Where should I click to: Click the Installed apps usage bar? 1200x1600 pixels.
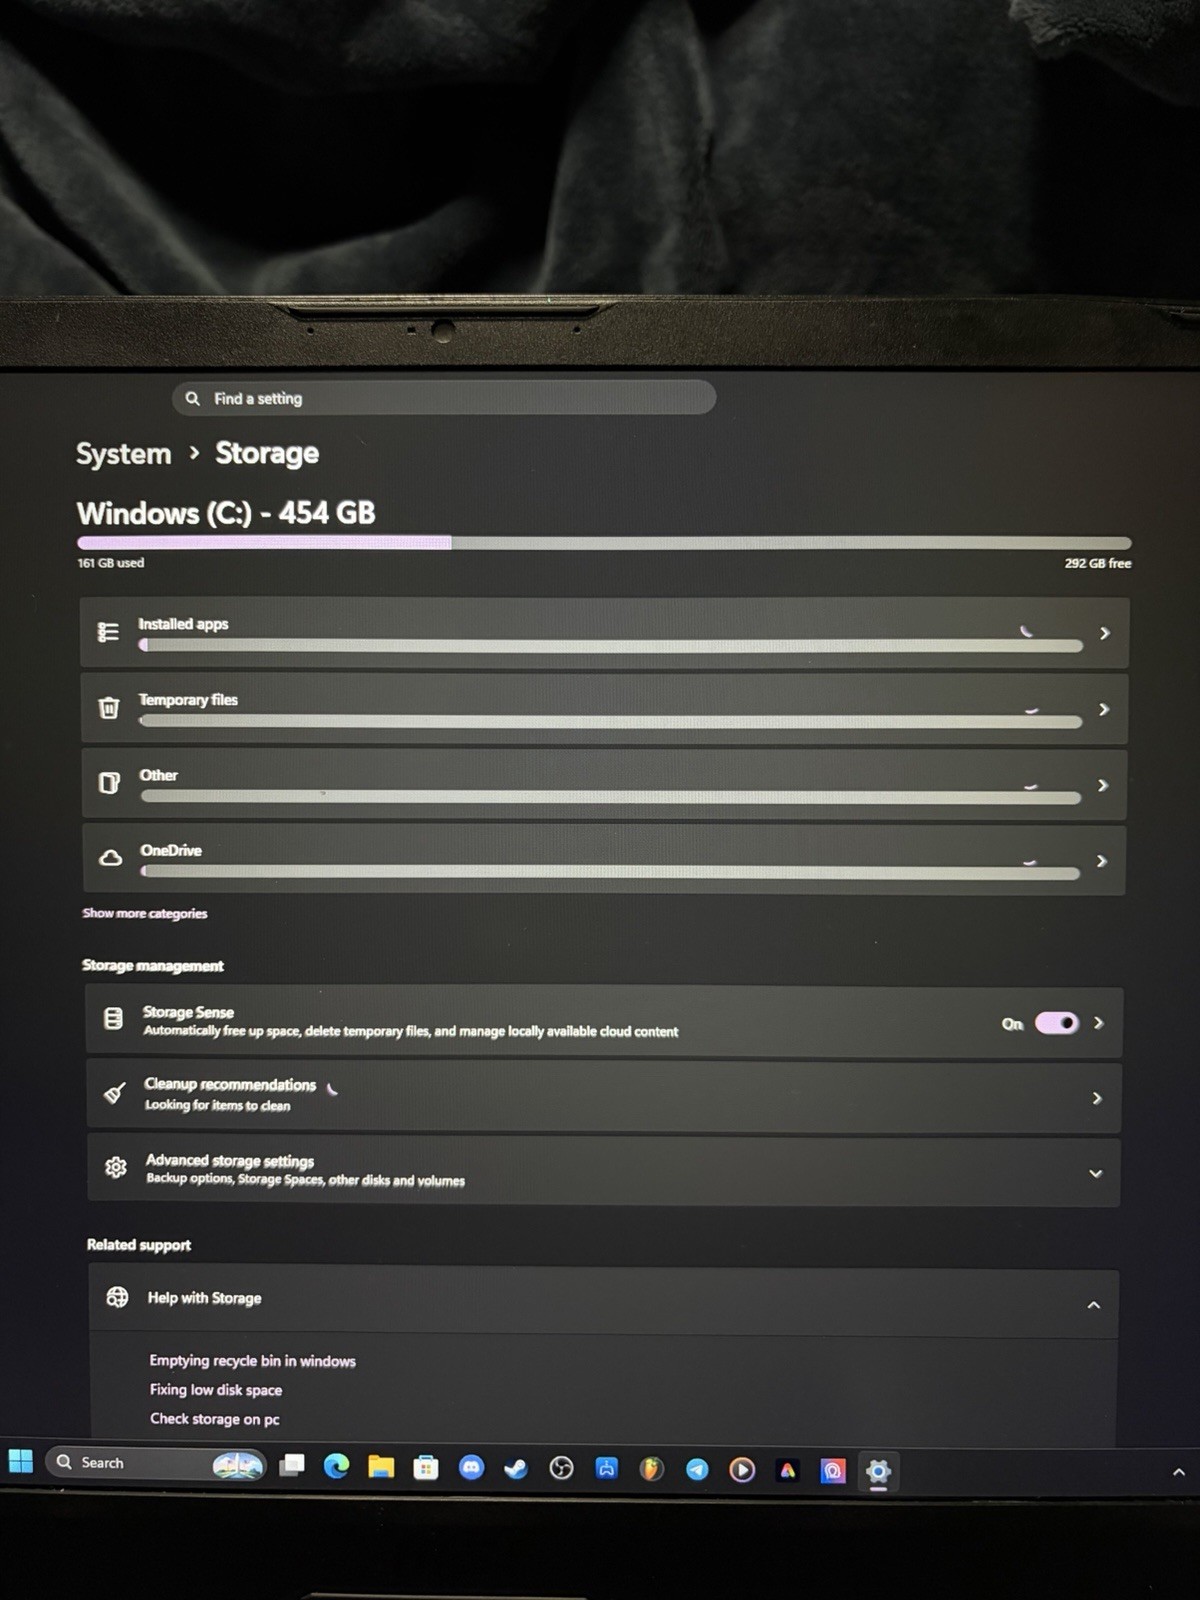[x=611, y=646]
